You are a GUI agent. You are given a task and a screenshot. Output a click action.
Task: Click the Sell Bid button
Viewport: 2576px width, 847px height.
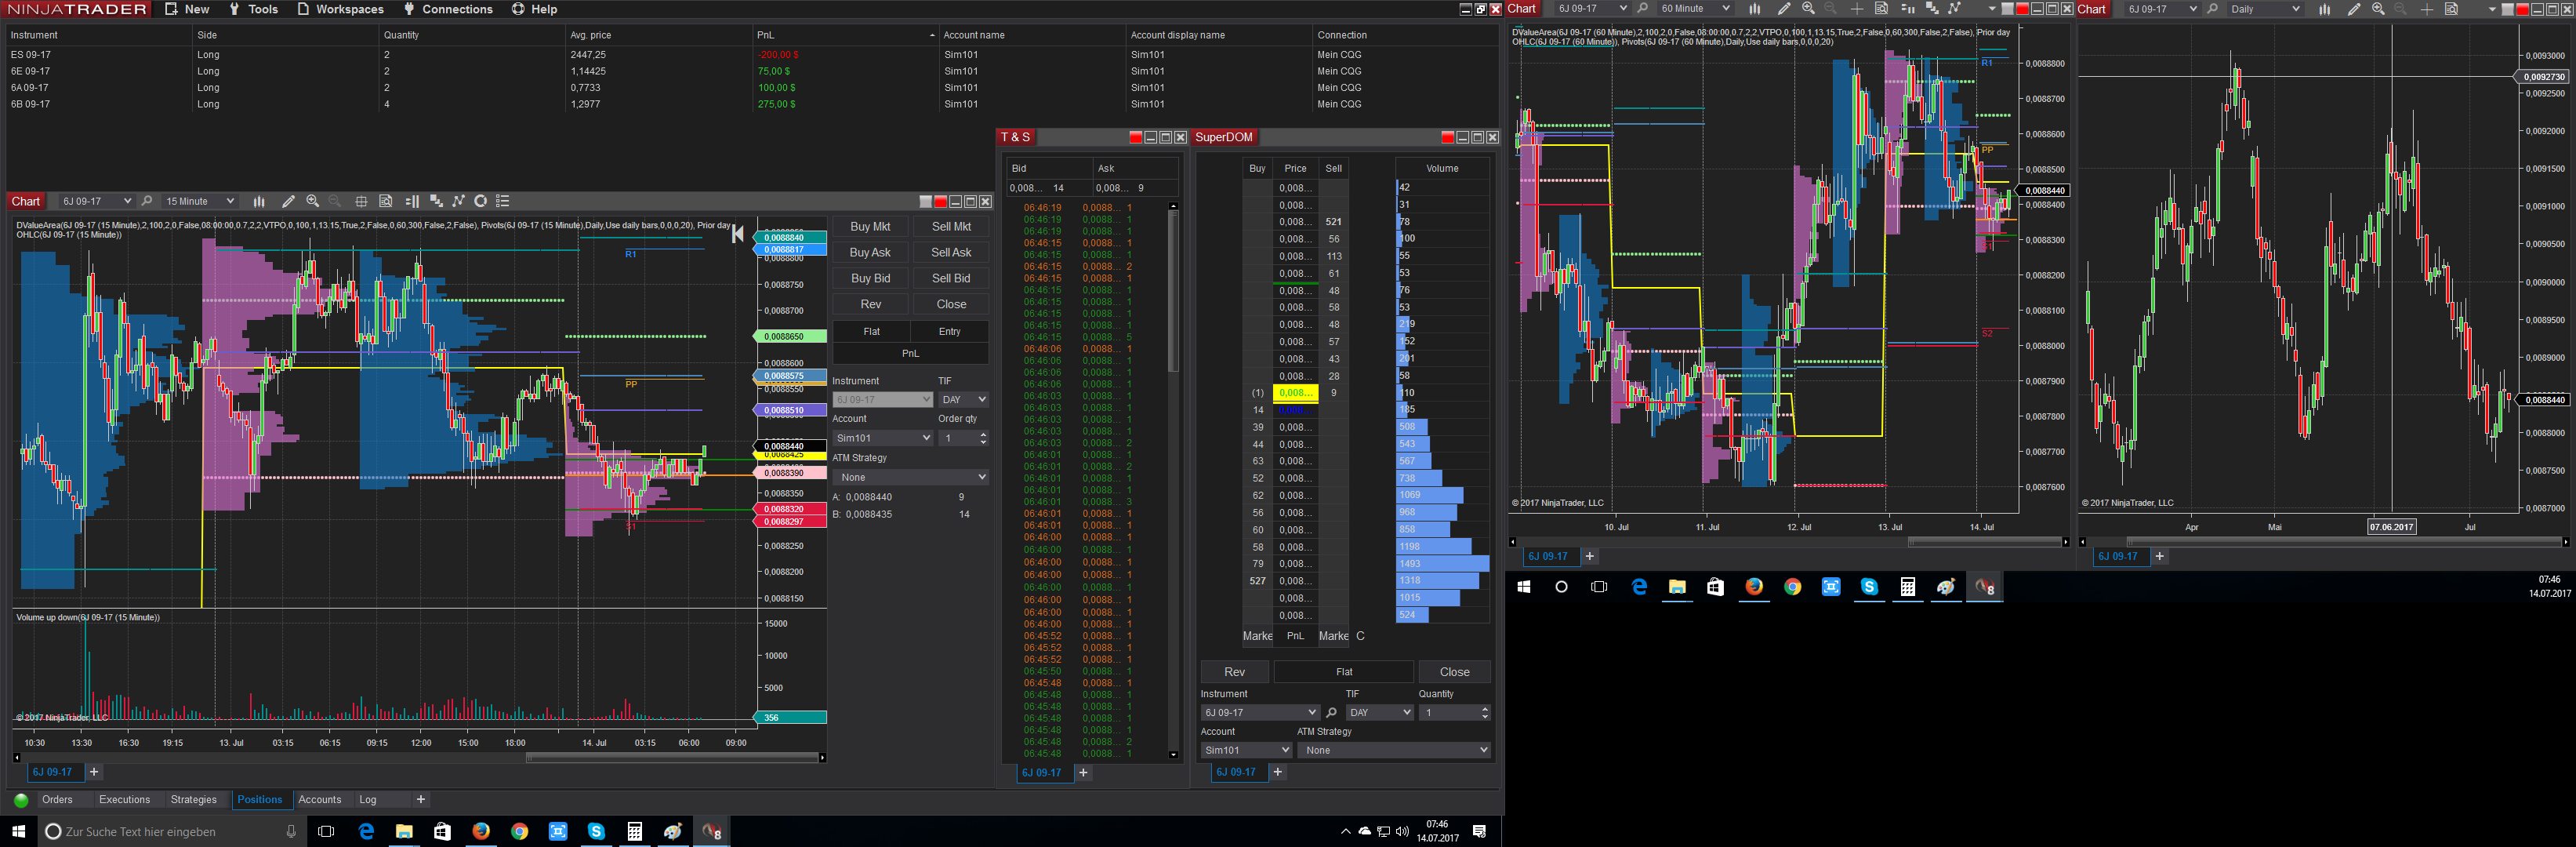(x=951, y=279)
